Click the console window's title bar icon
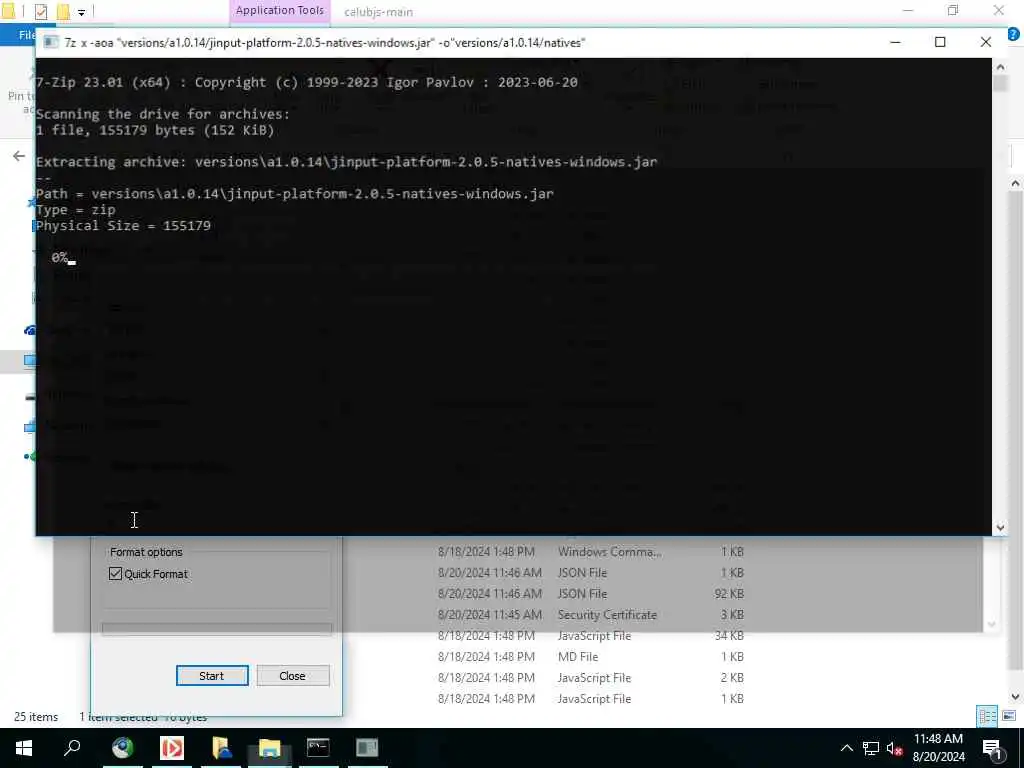The image size is (1024, 768). [x=51, y=42]
